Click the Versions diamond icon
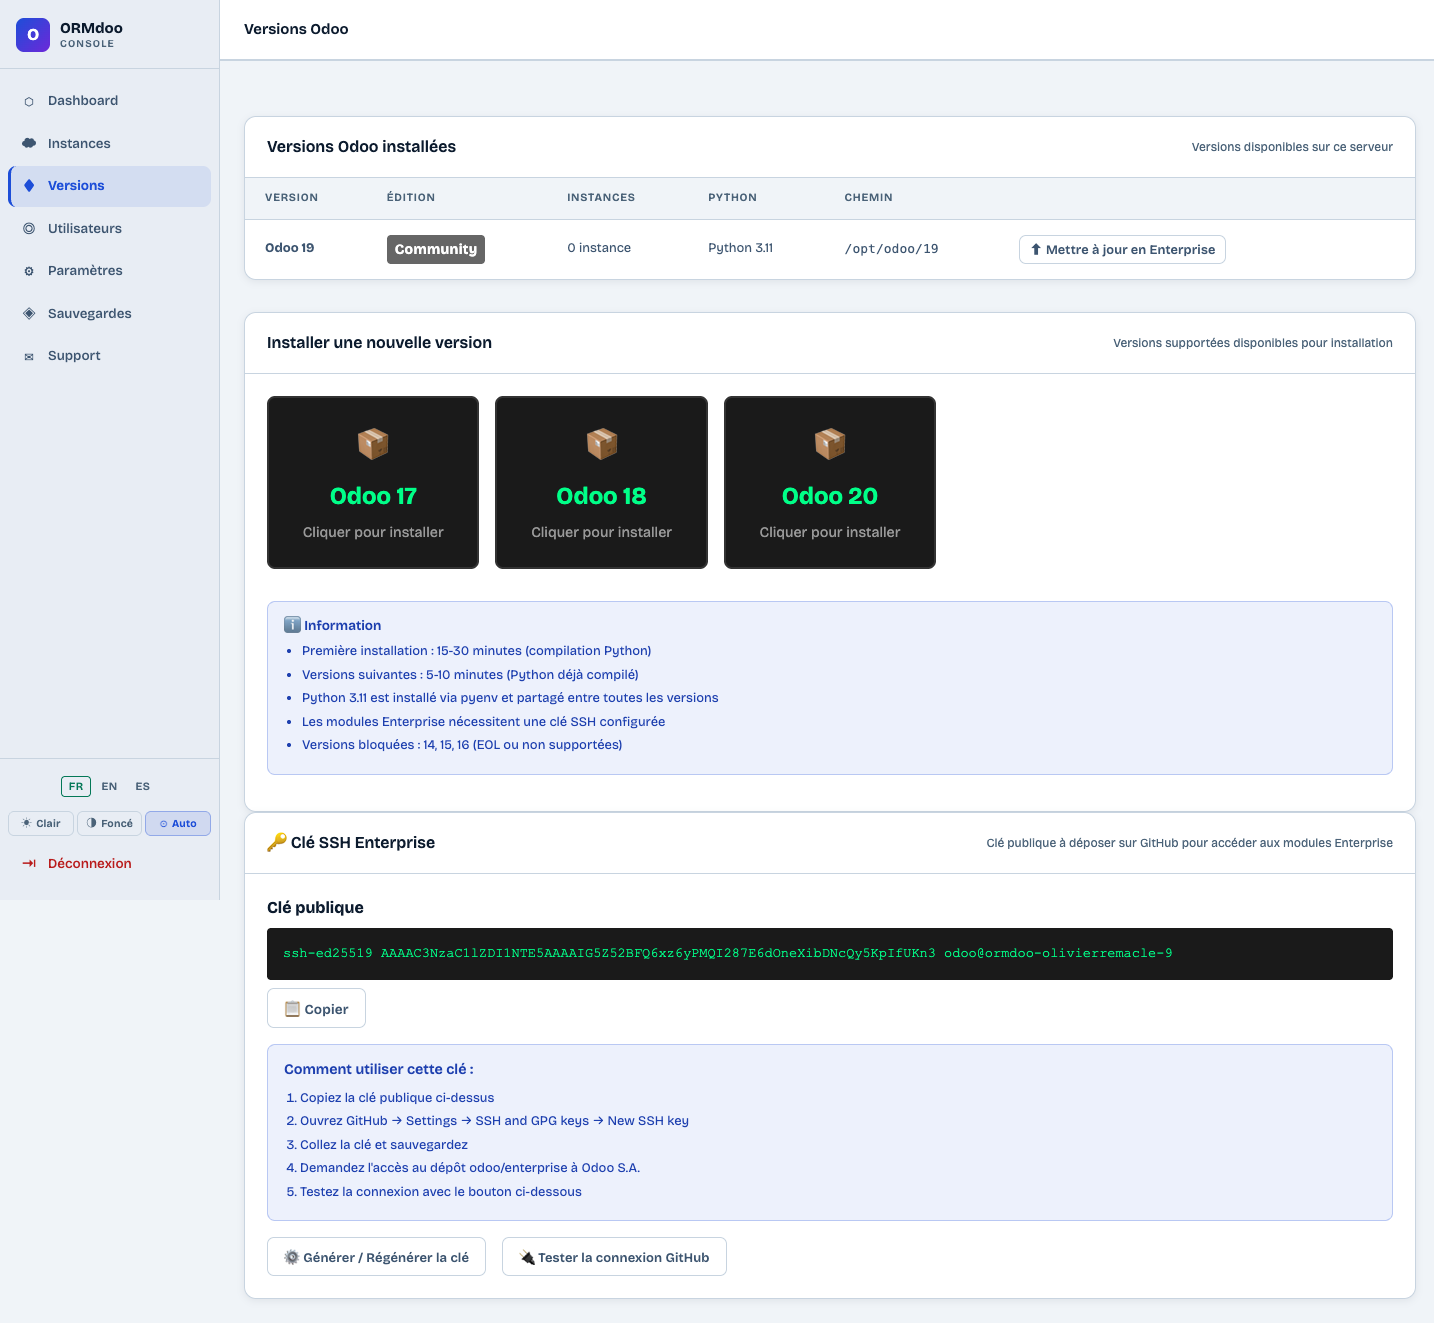 coord(29,186)
